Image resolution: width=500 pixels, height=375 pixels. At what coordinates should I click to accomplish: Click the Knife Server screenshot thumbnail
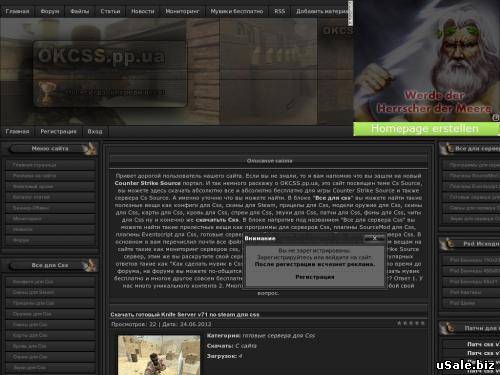click(x=159, y=355)
